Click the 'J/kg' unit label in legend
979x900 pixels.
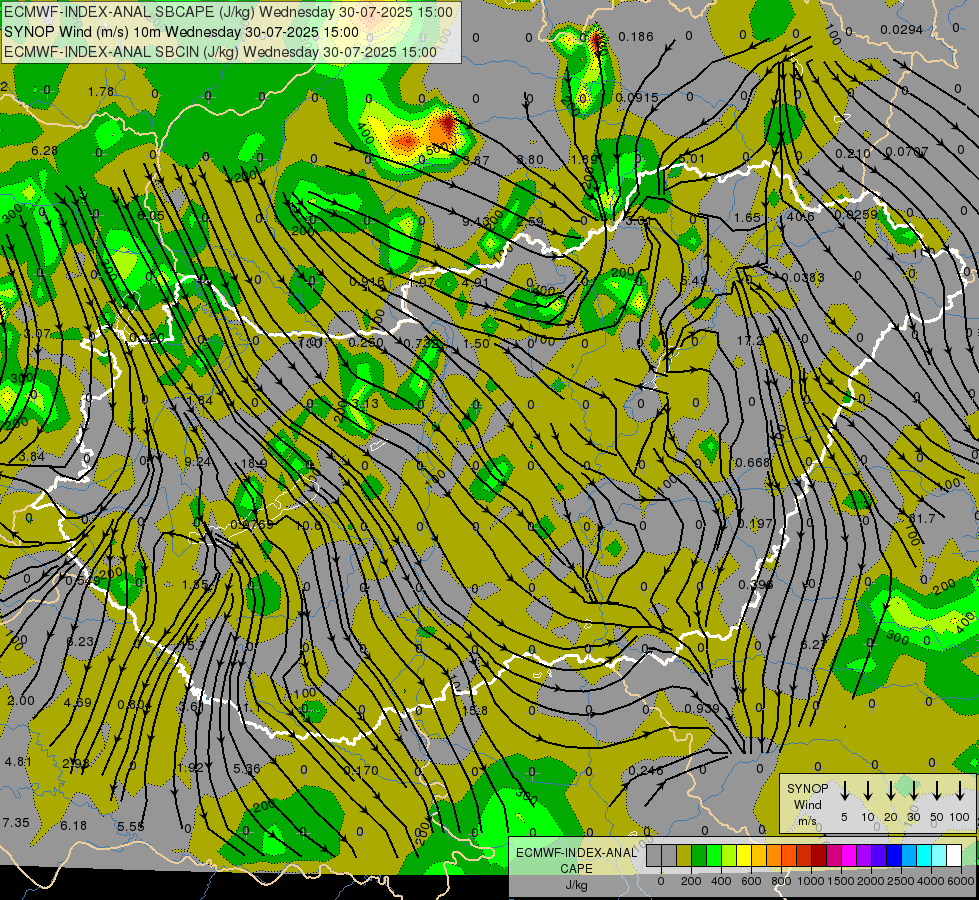576,885
